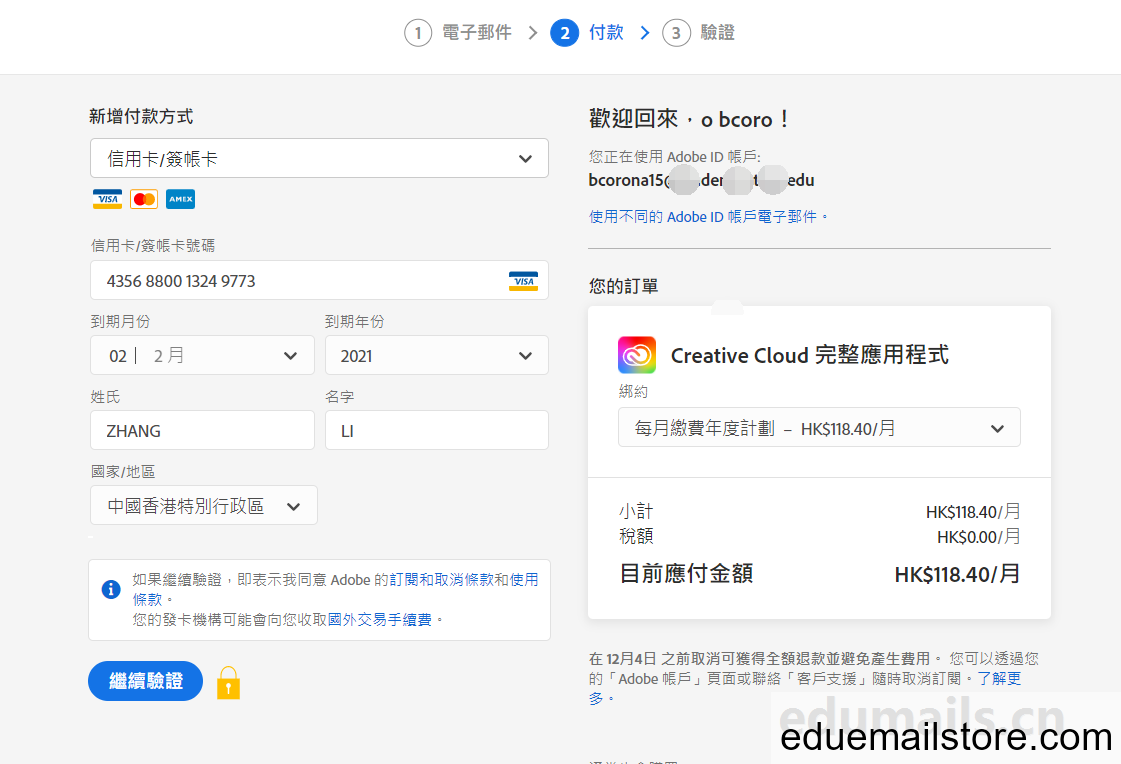Open the expiry year dropdown showing 2021

click(437, 355)
